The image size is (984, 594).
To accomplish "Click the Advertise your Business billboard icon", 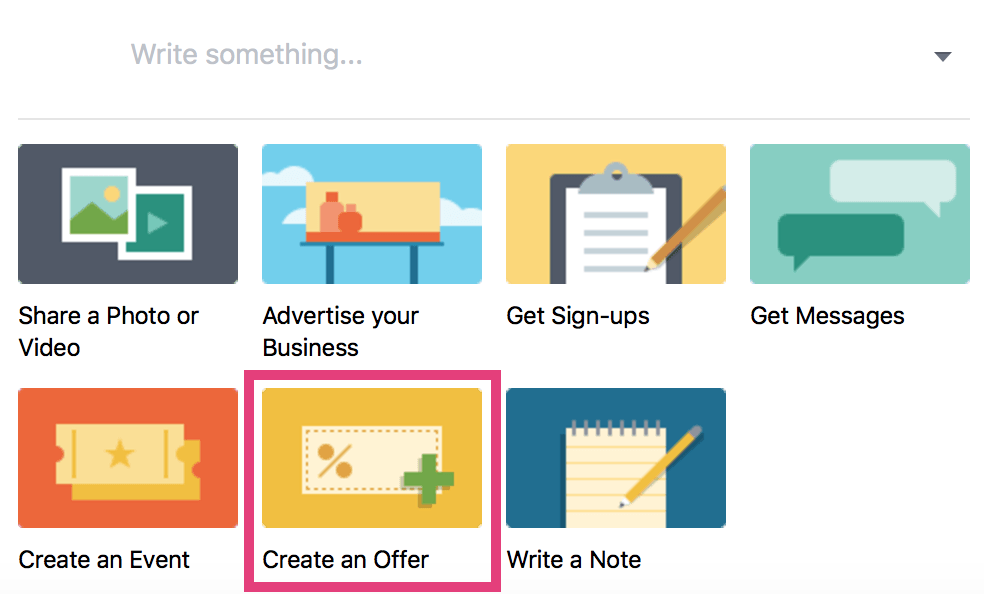I will pyautogui.click(x=372, y=214).
